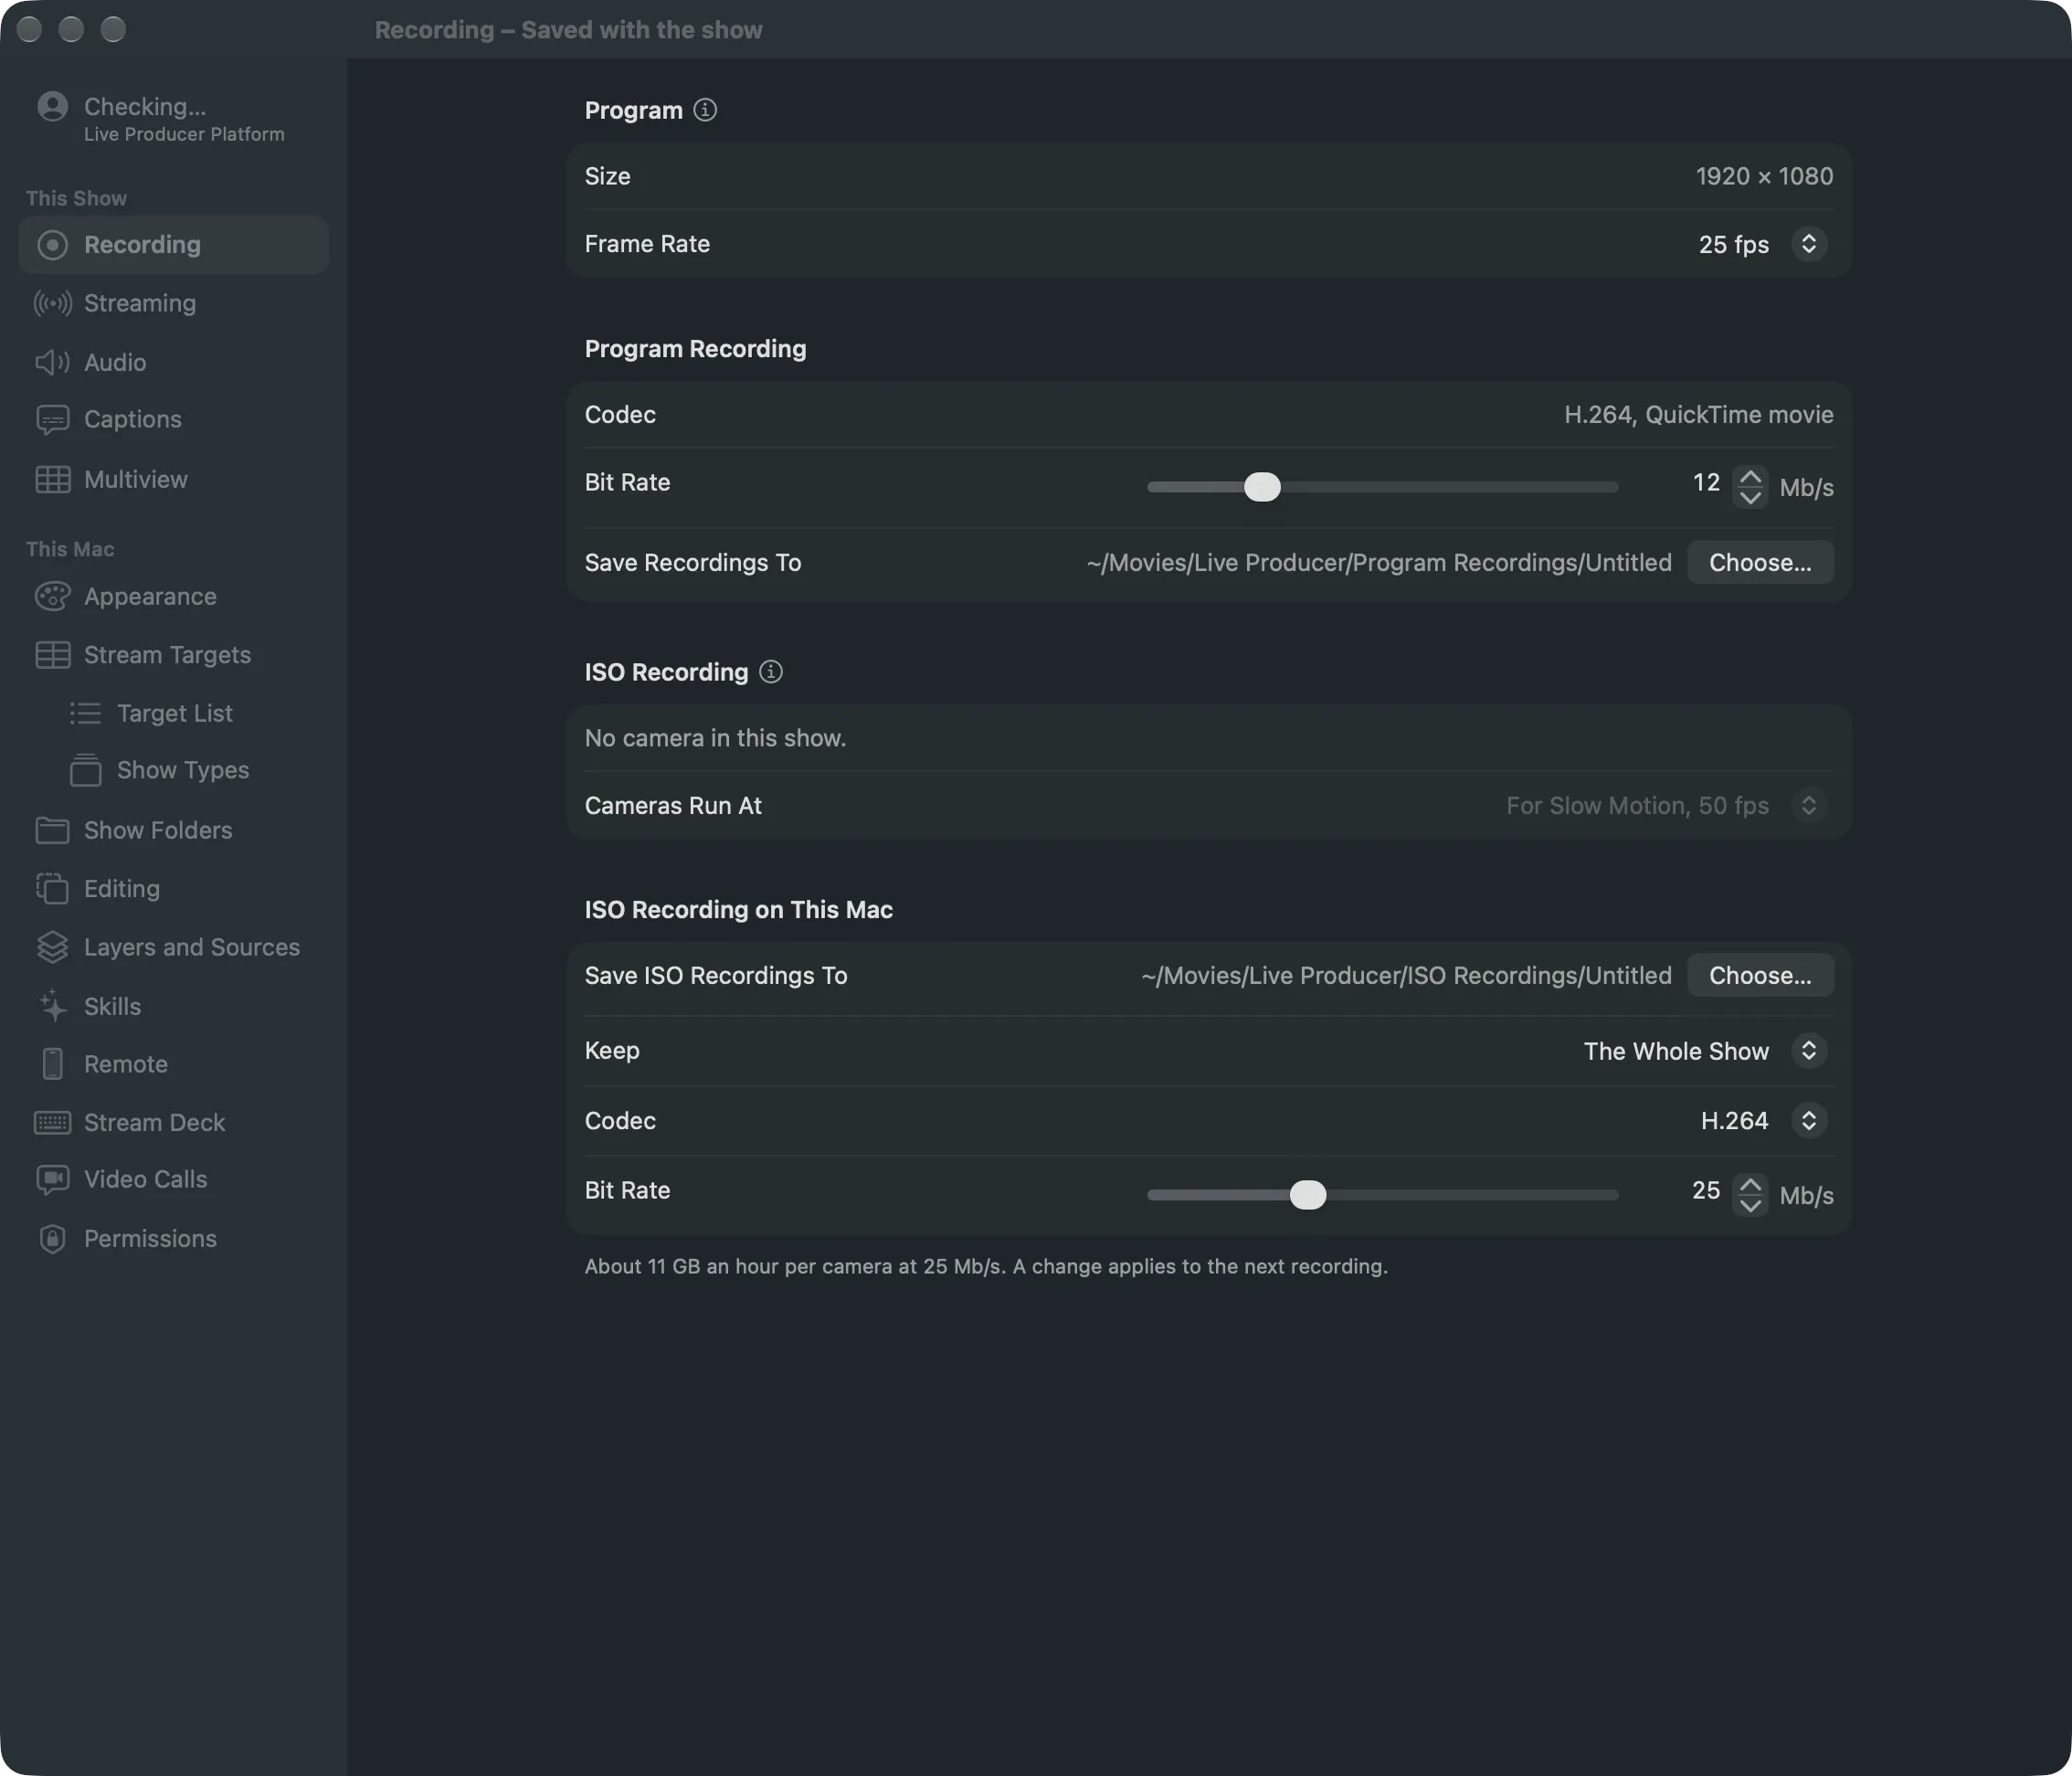
Task: Open the Recording settings icon in sidebar
Action: click(52, 245)
